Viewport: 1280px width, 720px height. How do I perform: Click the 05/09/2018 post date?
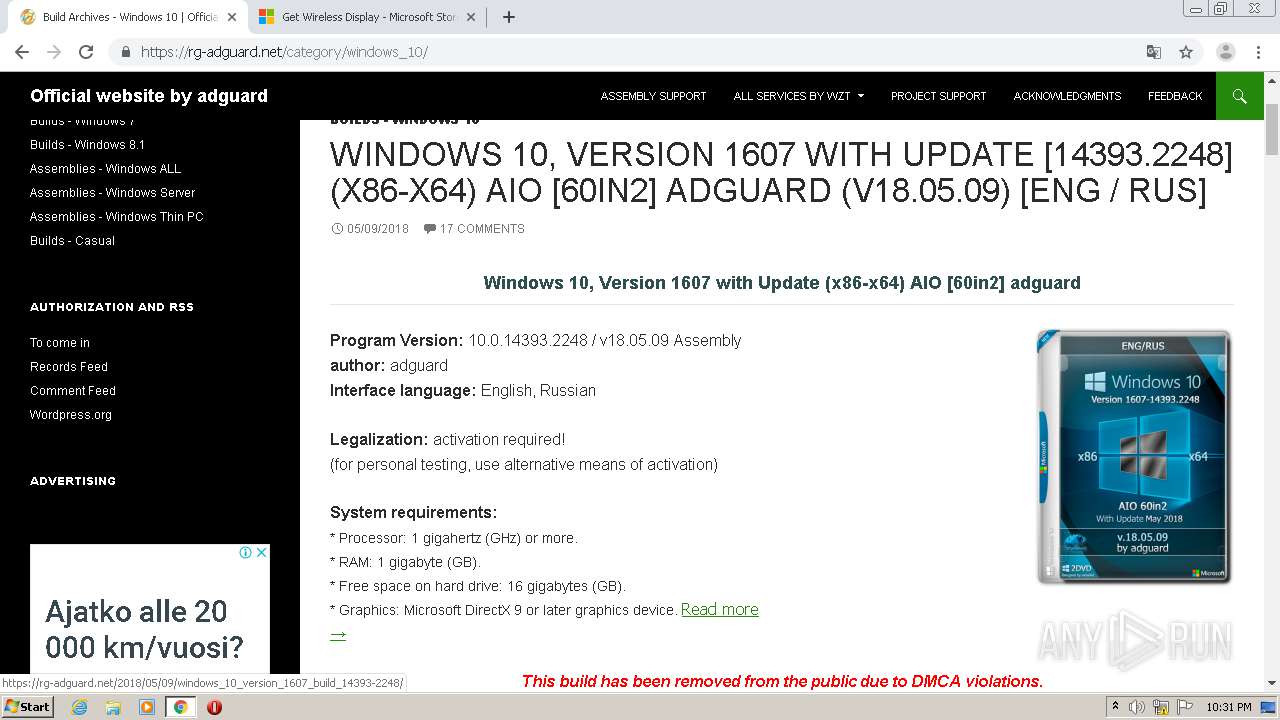point(377,229)
